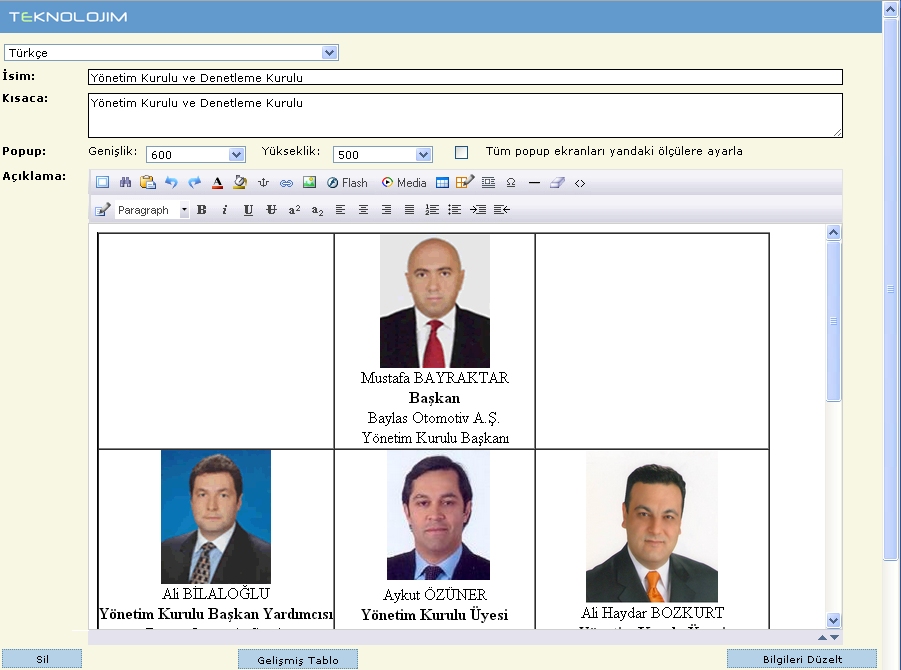Redo the edit in the editor
Viewport: 901px width, 670px height.
click(x=194, y=183)
